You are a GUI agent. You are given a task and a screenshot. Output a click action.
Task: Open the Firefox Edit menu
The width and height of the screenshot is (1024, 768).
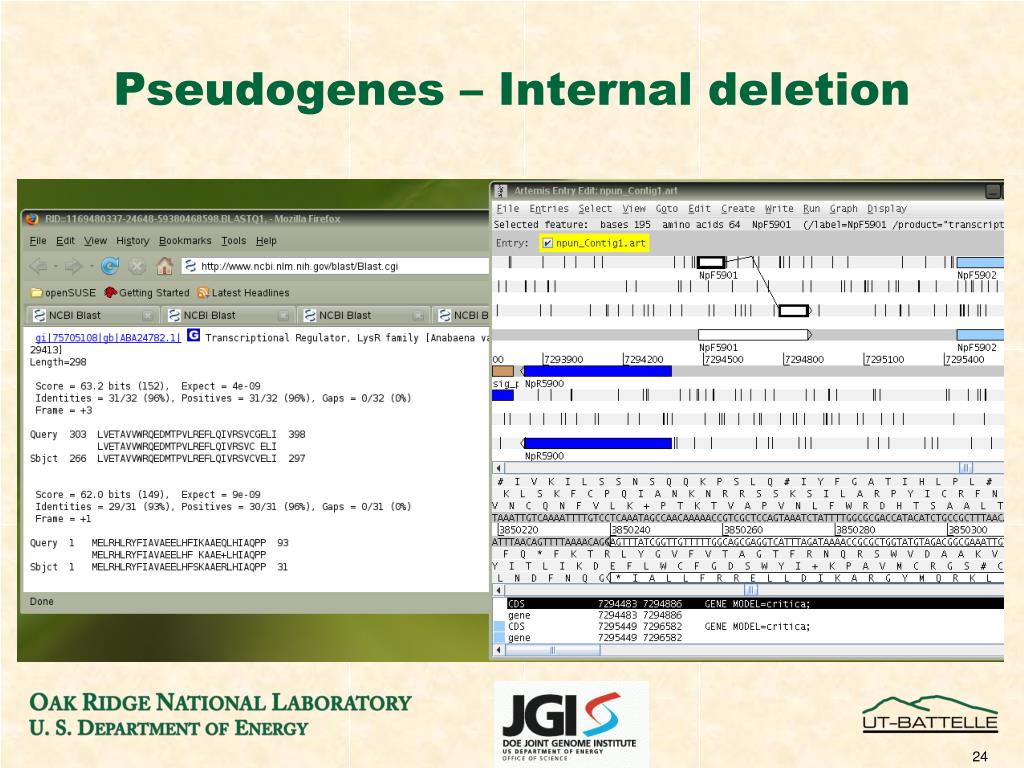[65, 240]
